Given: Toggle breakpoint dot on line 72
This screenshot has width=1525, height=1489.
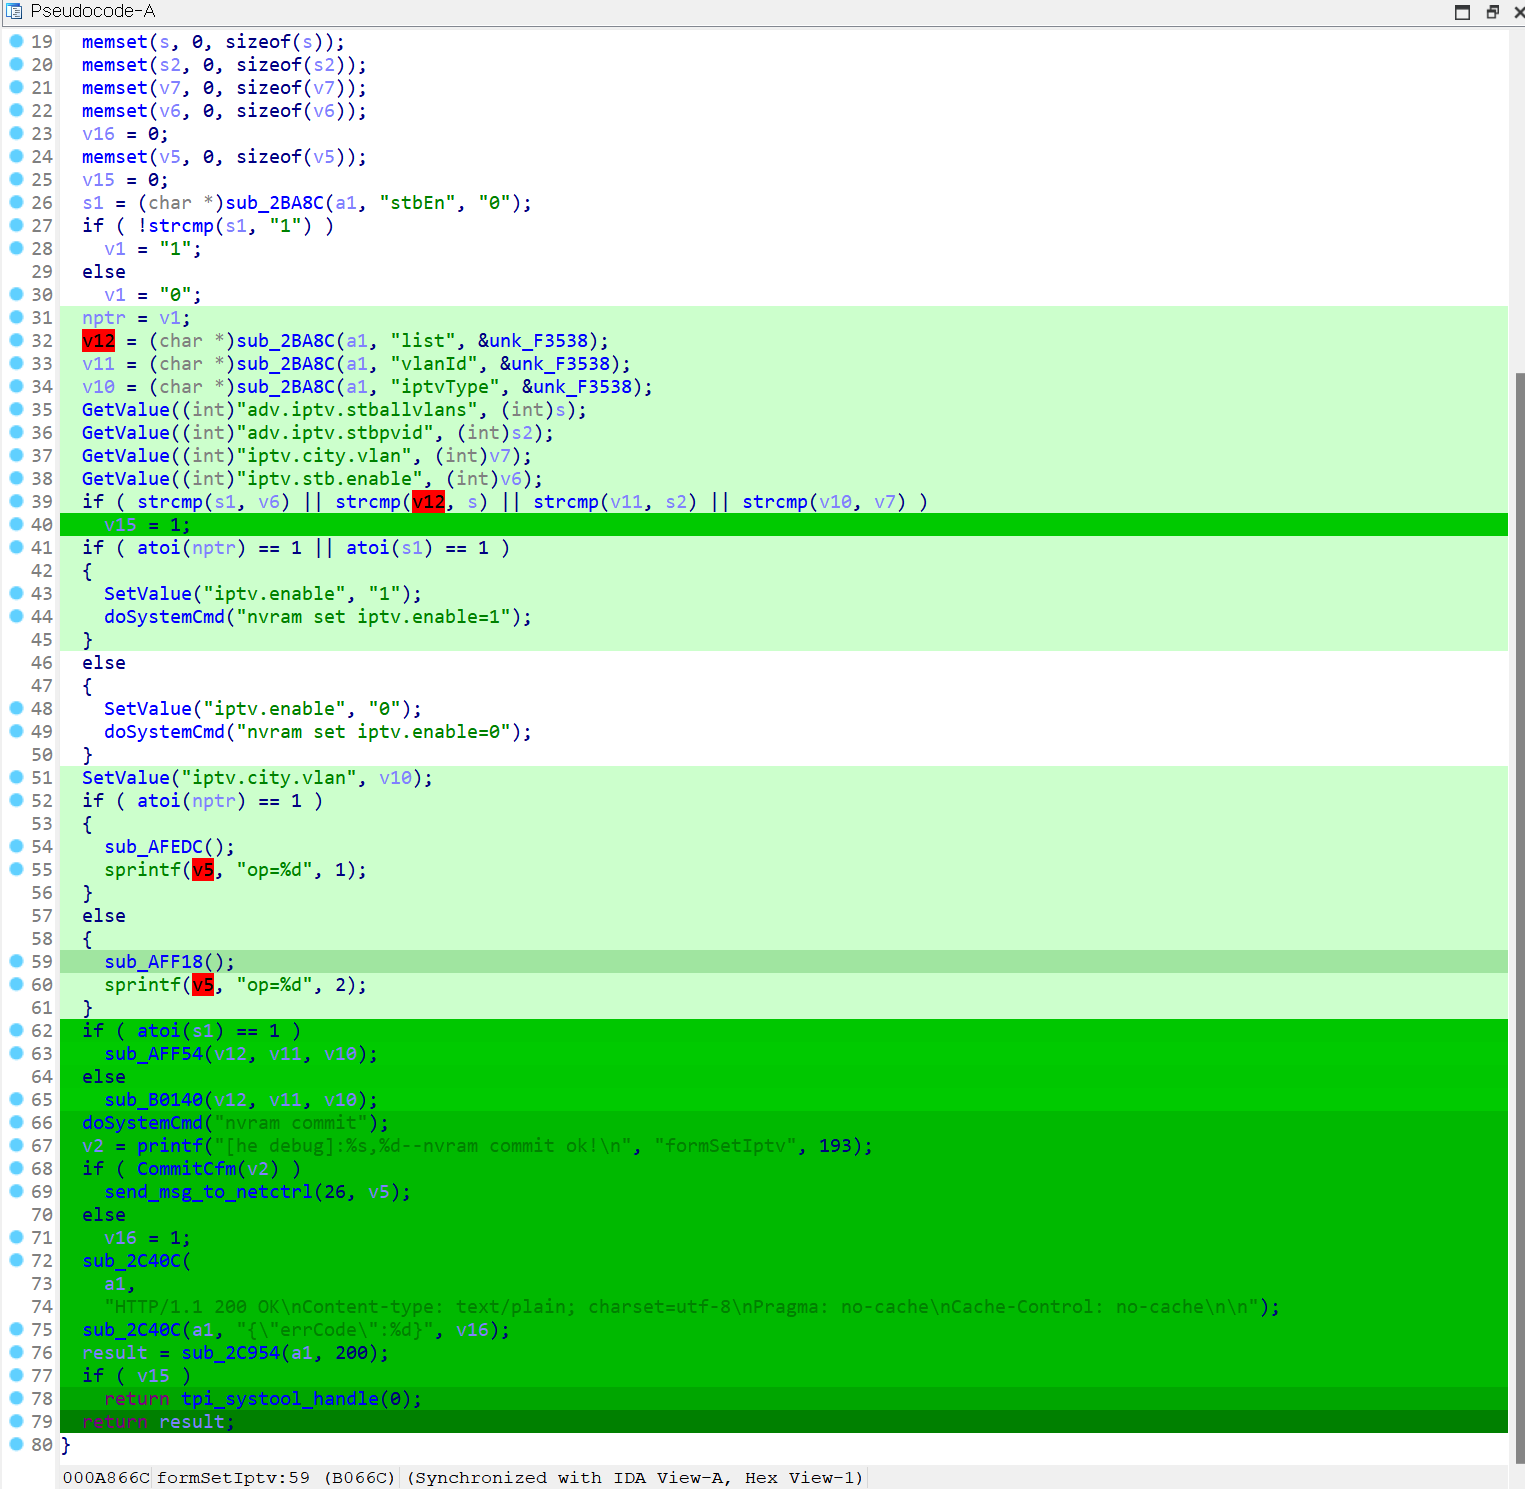Looking at the screenshot, I should pyautogui.click(x=16, y=1260).
